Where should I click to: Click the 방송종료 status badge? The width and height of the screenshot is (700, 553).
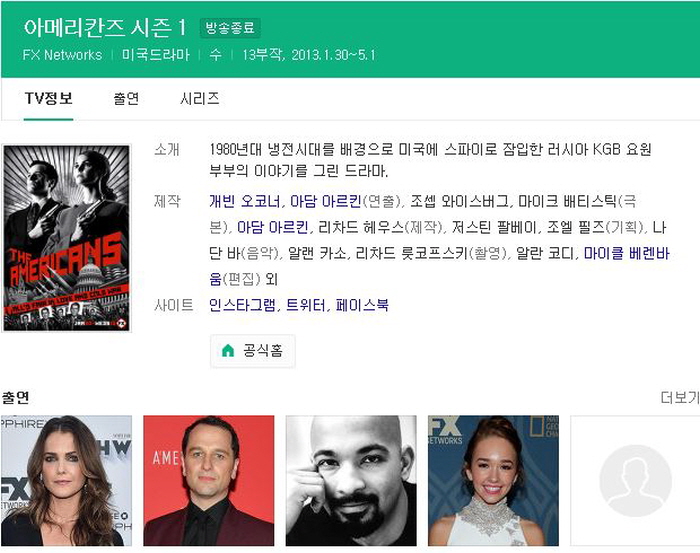click(230, 28)
